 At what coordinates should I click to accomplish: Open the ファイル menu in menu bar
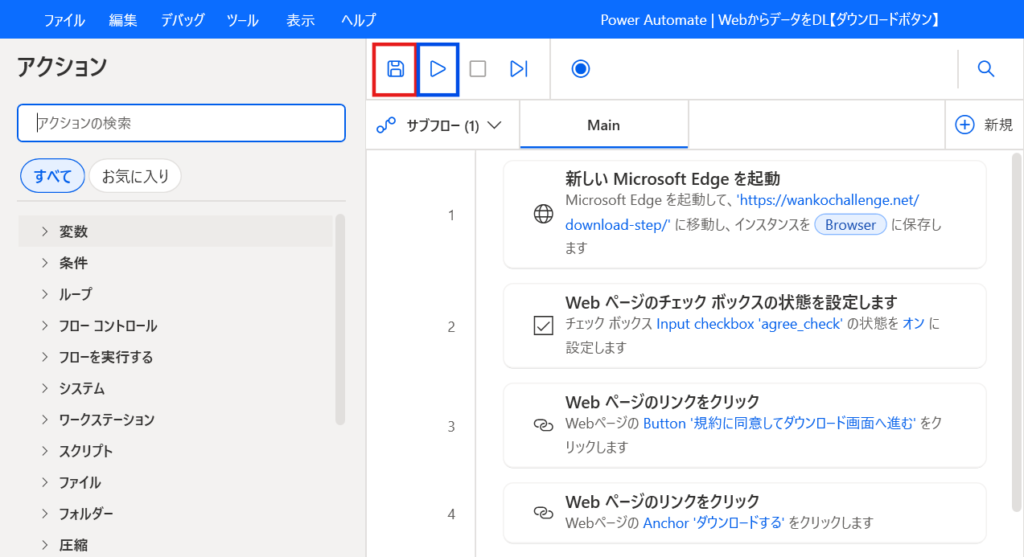[x=64, y=20]
